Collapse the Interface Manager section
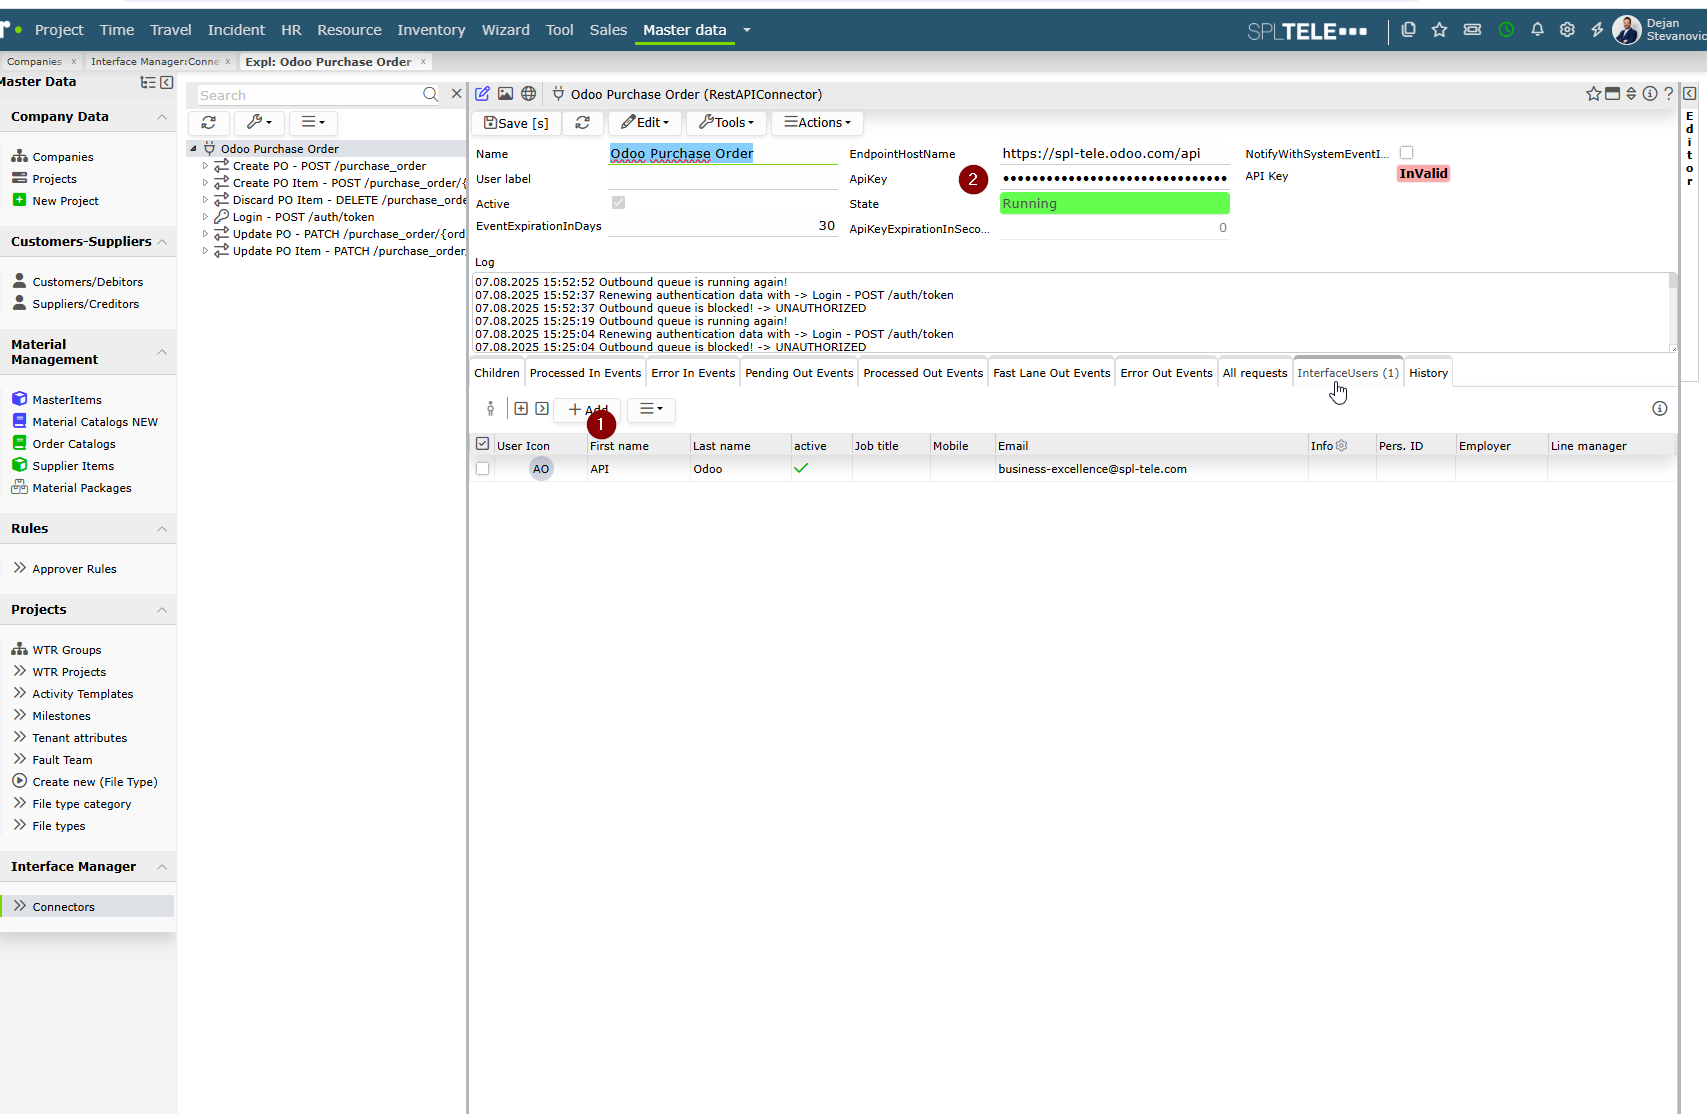Image resolution: width=1707 pixels, height=1114 pixels. tap(162, 867)
